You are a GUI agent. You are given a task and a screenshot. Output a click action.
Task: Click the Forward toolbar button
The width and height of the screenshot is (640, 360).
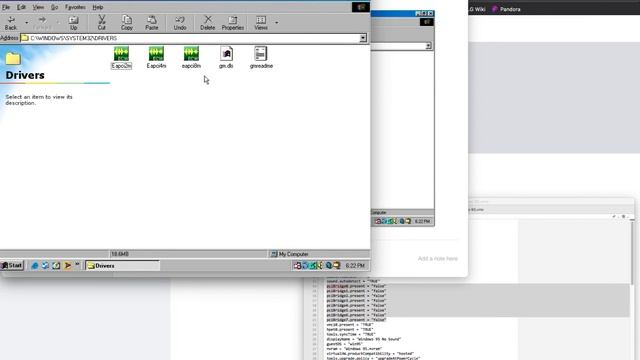(42, 23)
